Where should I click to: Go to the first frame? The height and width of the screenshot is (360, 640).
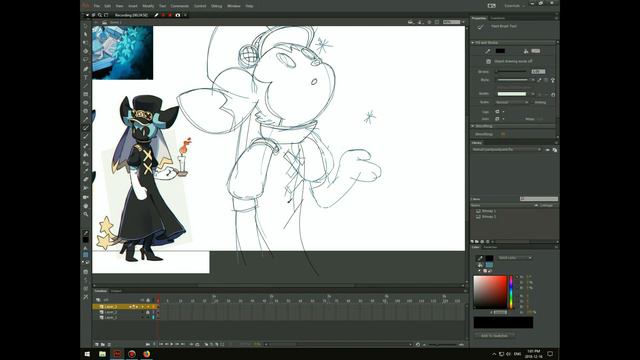[161, 344]
